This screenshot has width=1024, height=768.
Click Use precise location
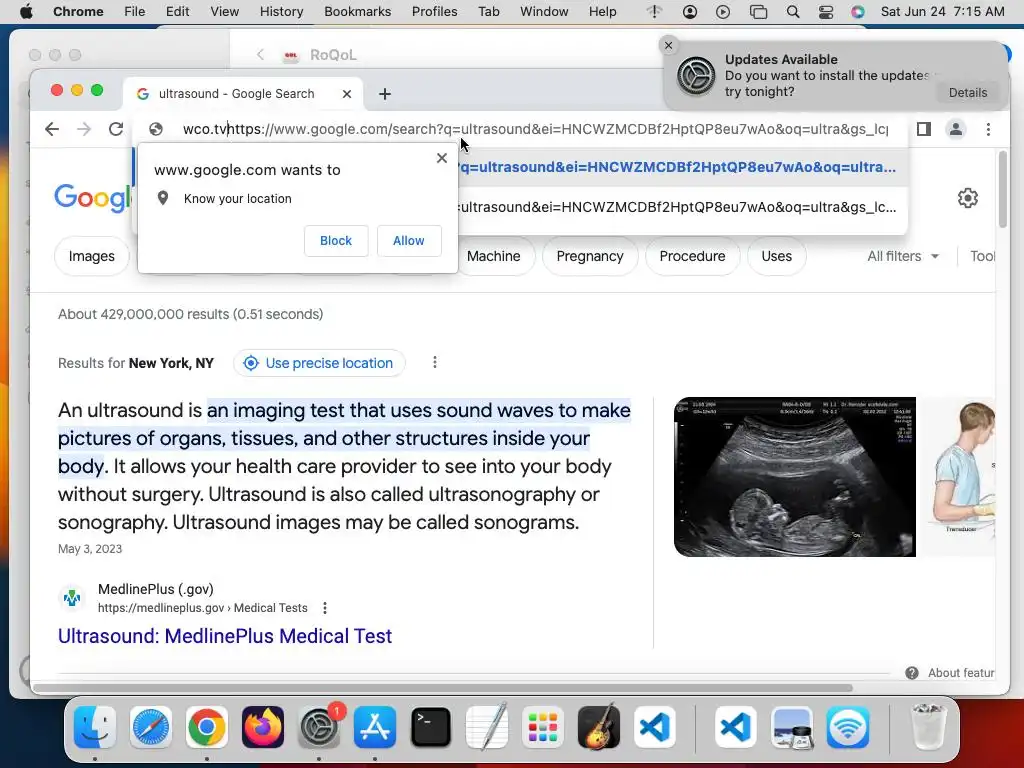tap(319, 363)
